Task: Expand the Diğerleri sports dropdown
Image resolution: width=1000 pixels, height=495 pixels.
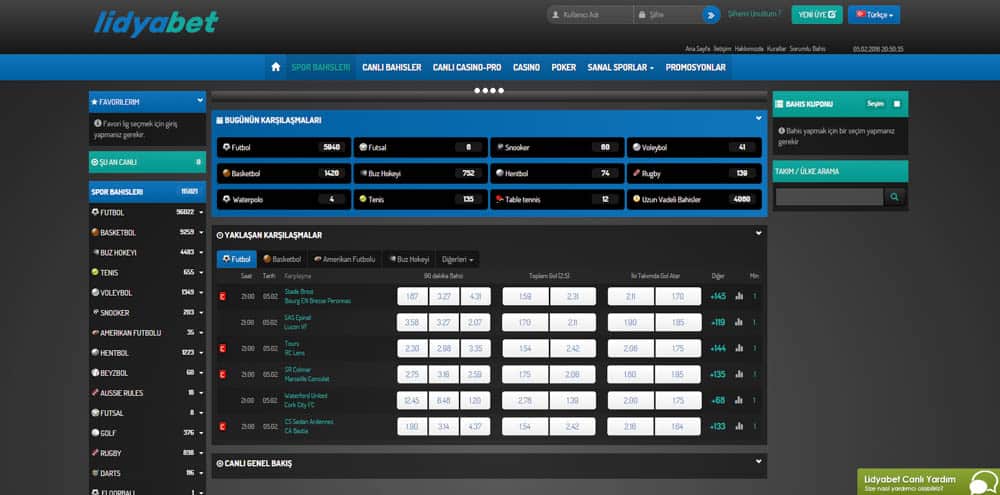Action: (457, 260)
